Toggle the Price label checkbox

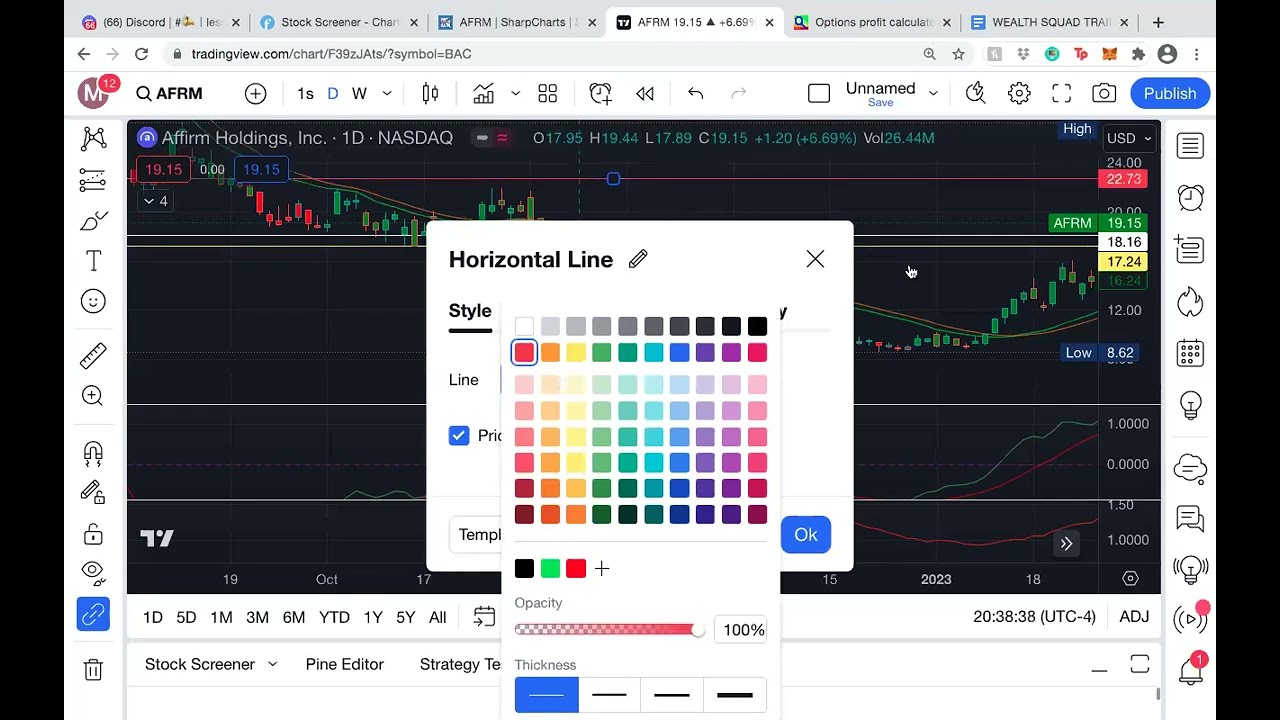459,435
